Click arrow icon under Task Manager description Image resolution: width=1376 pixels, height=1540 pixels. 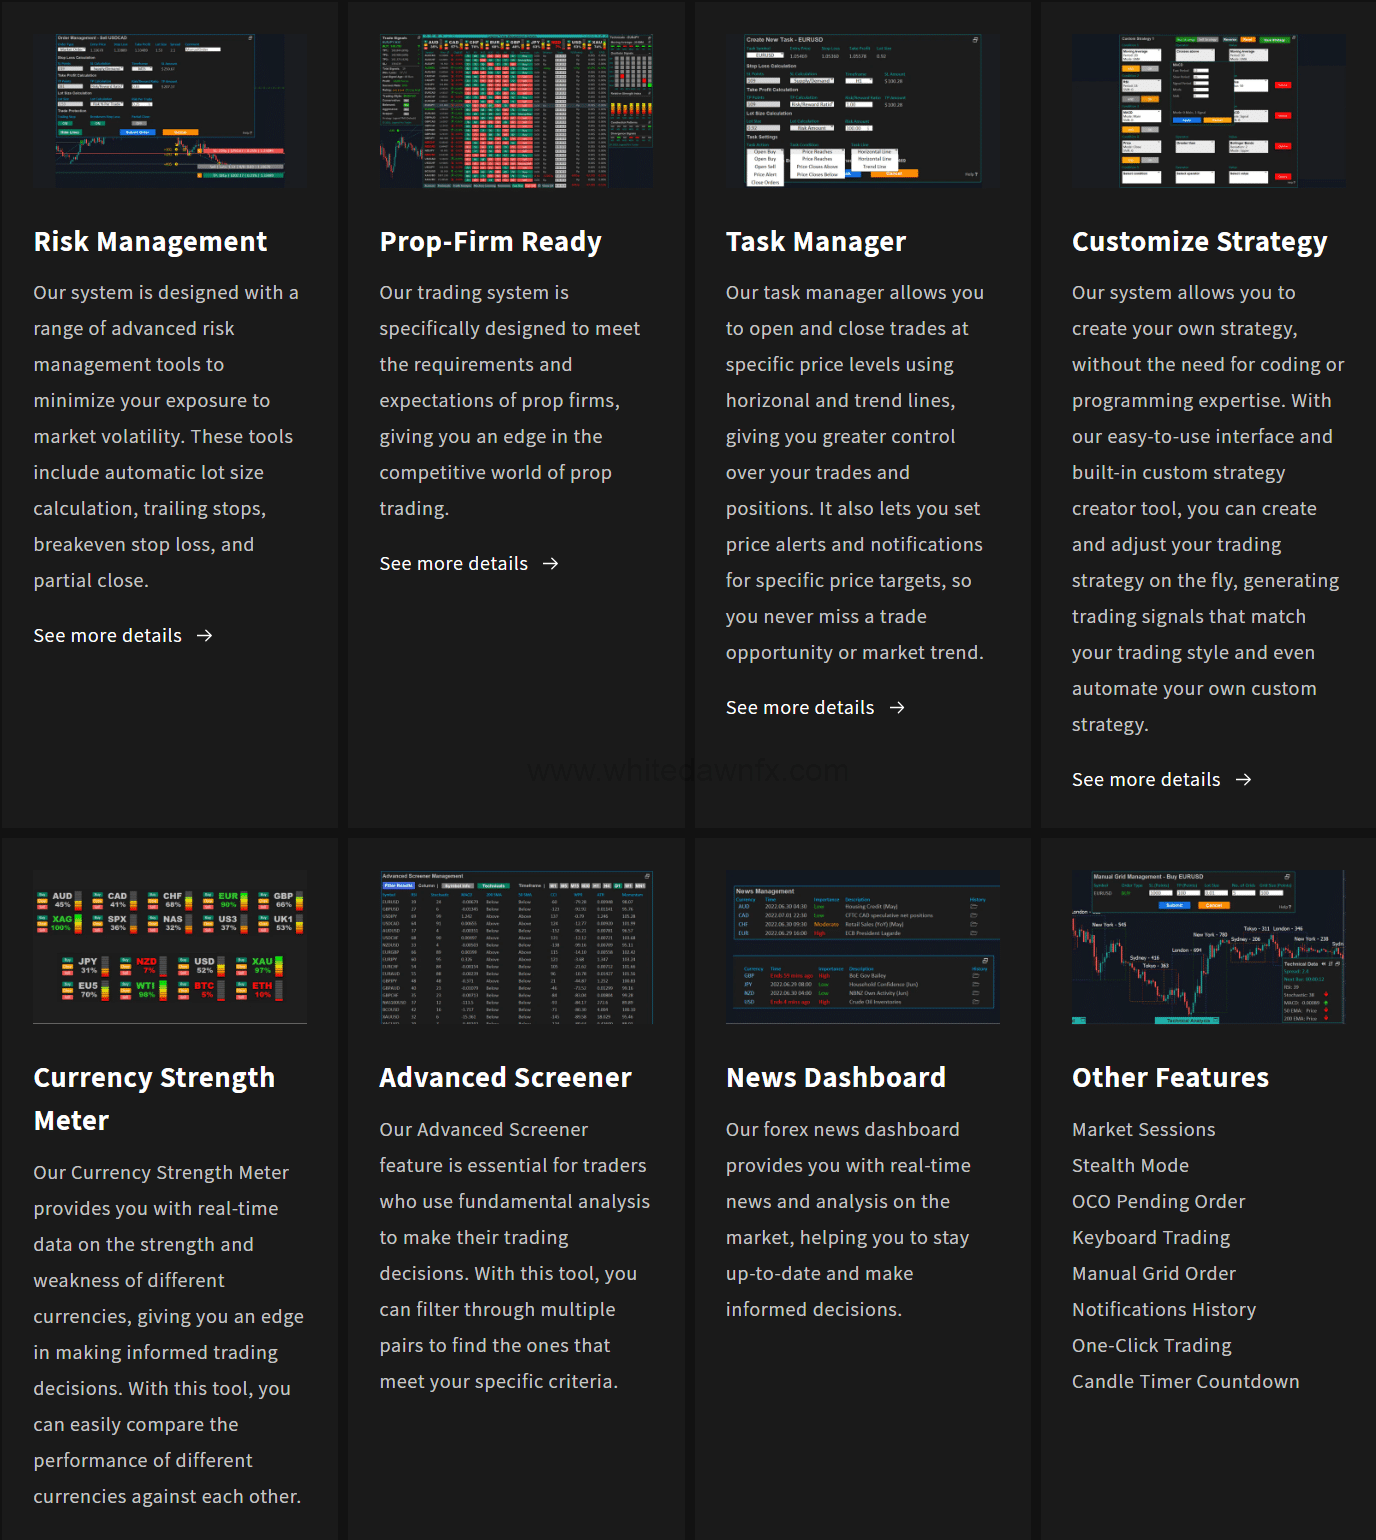897,708
